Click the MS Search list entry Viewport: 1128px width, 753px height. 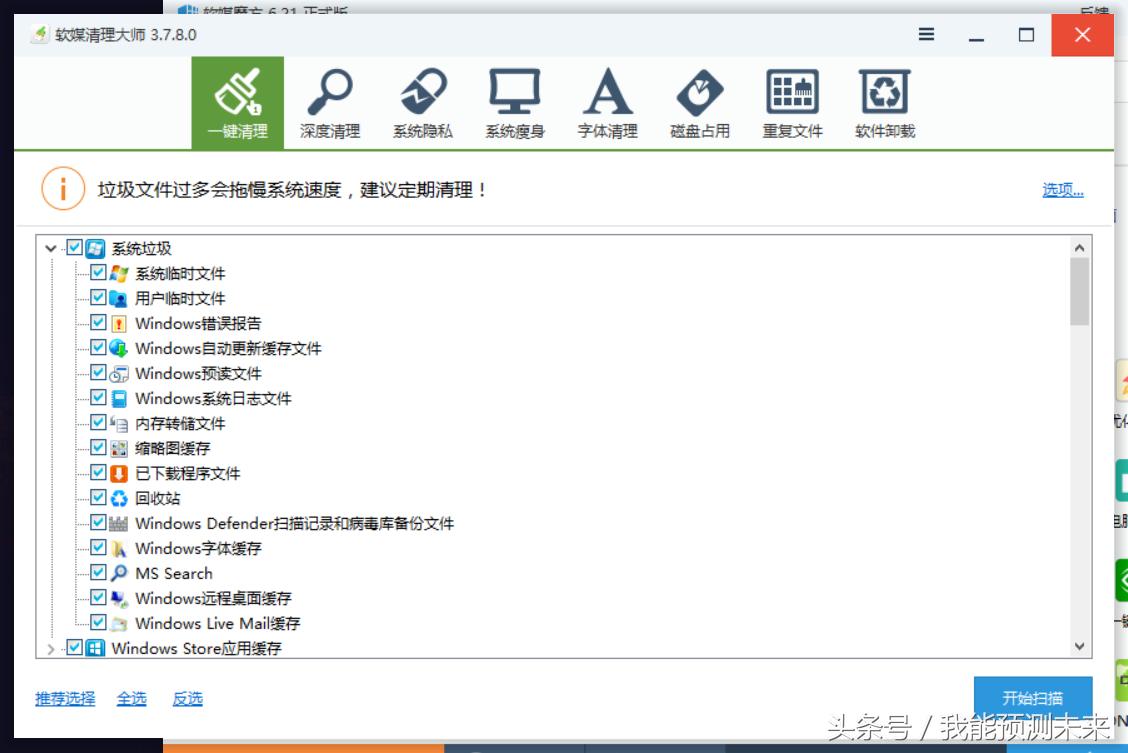(175, 573)
